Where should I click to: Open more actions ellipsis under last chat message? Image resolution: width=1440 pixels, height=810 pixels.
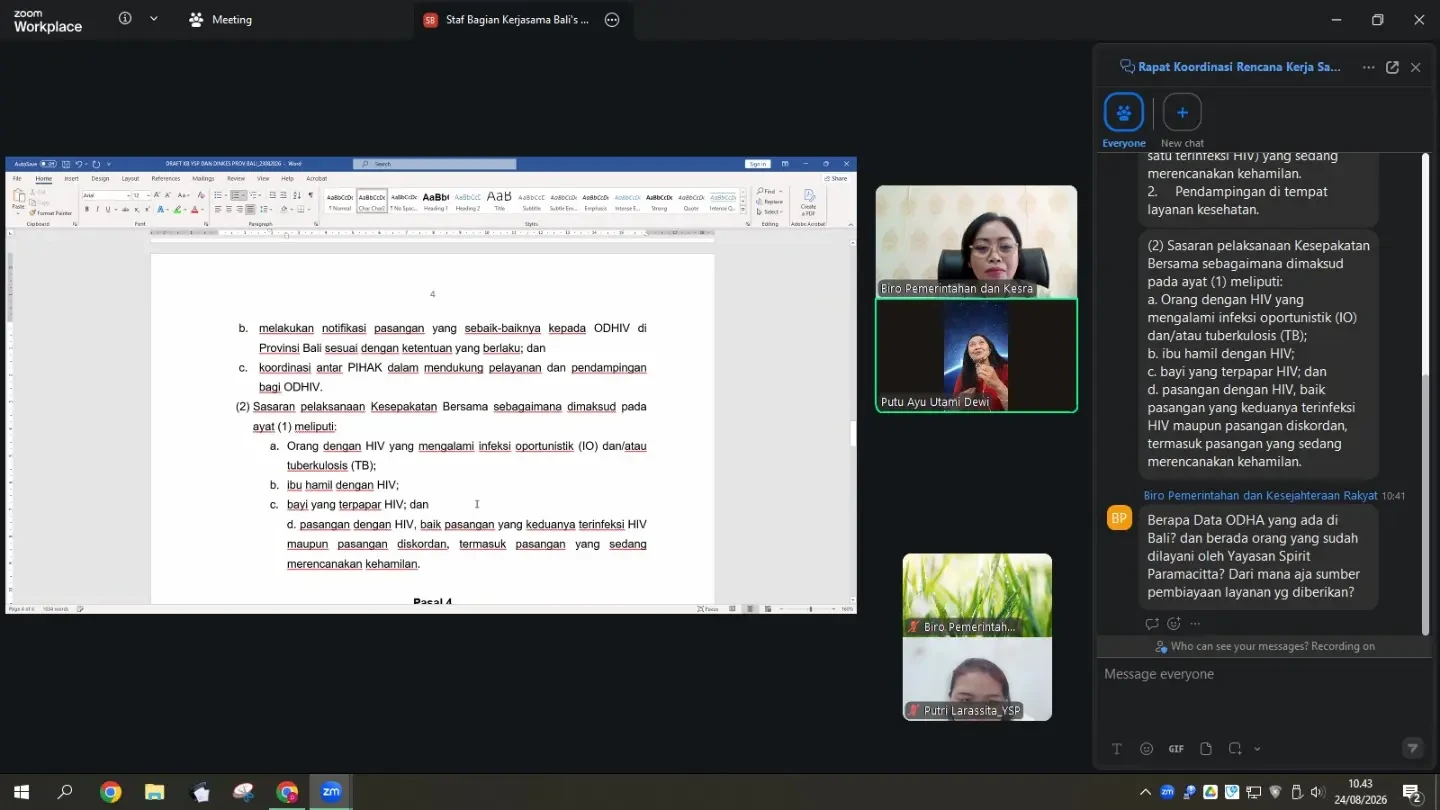1195,624
